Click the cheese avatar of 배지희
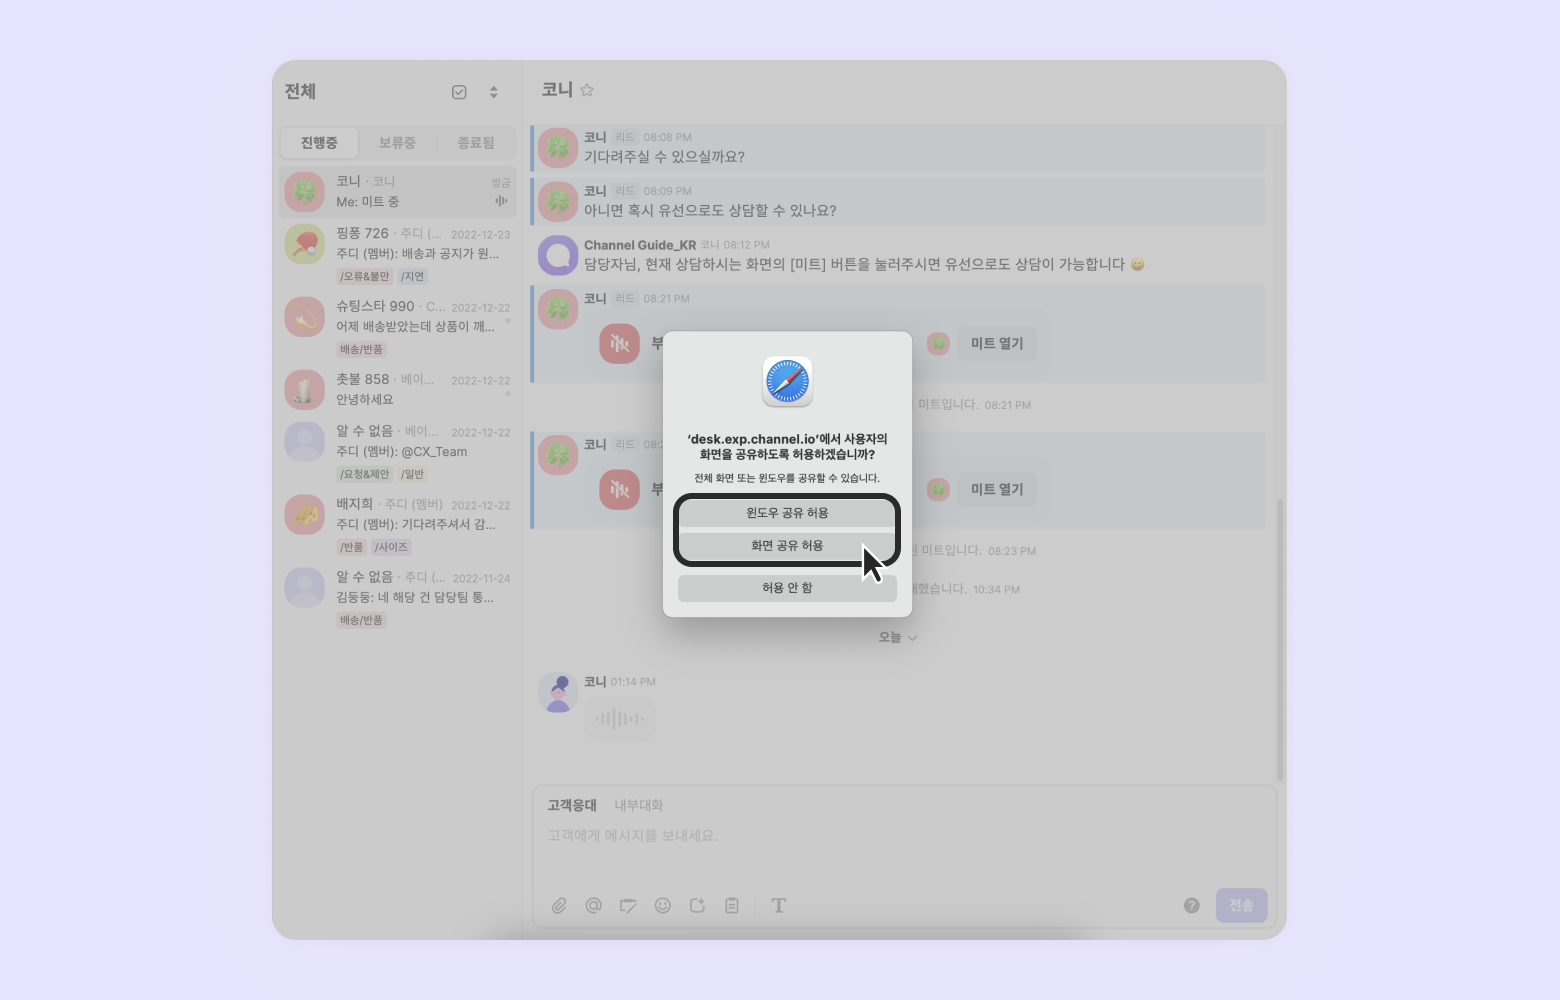The height and width of the screenshot is (1000, 1560). (305, 515)
